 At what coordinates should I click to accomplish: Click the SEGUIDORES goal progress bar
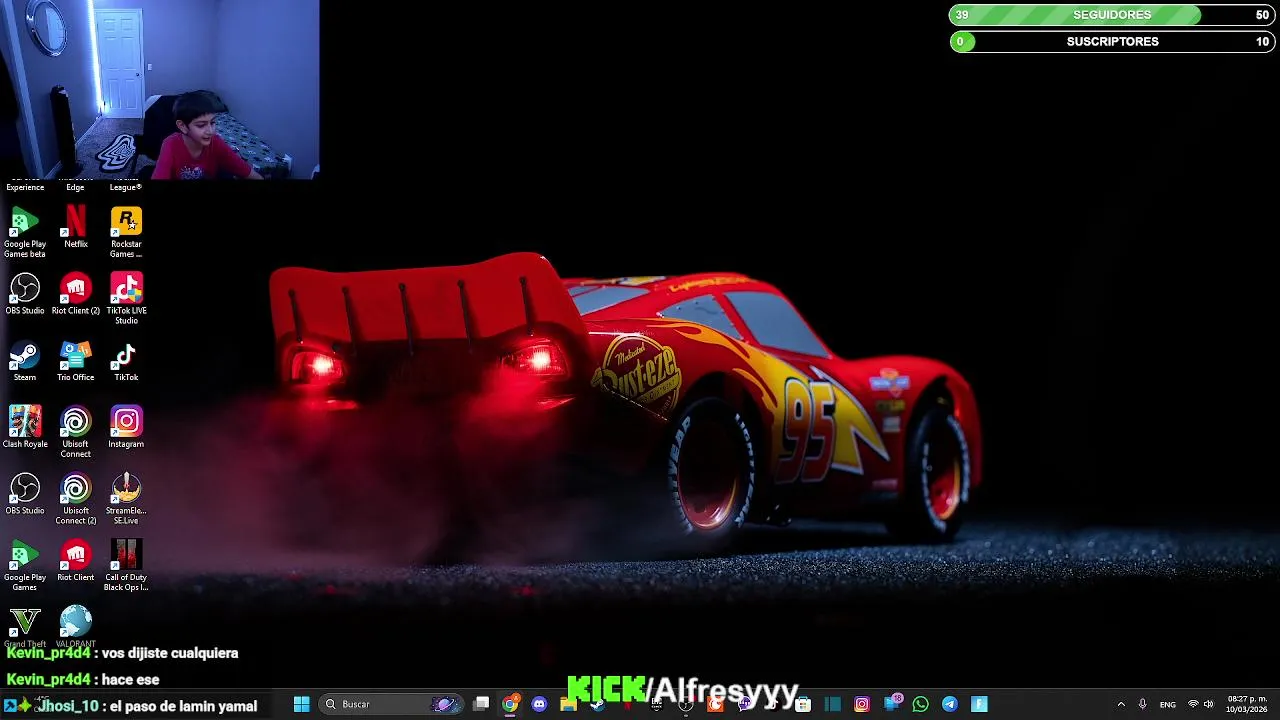point(1112,15)
